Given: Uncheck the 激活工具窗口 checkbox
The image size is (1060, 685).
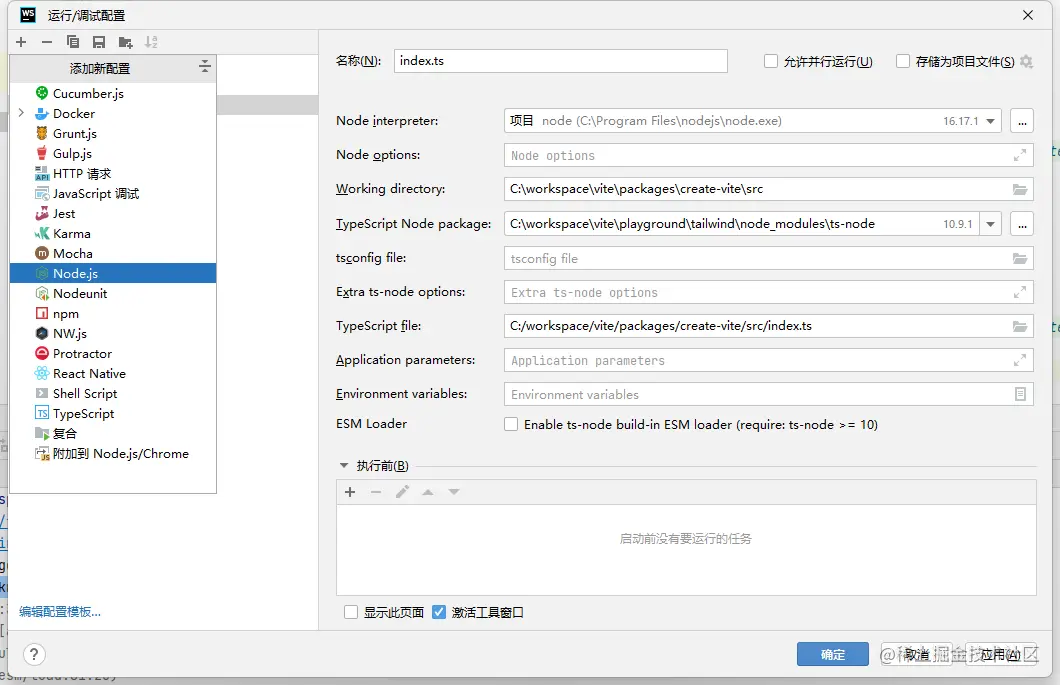Looking at the screenshot, I should click(x=439, y=612).
